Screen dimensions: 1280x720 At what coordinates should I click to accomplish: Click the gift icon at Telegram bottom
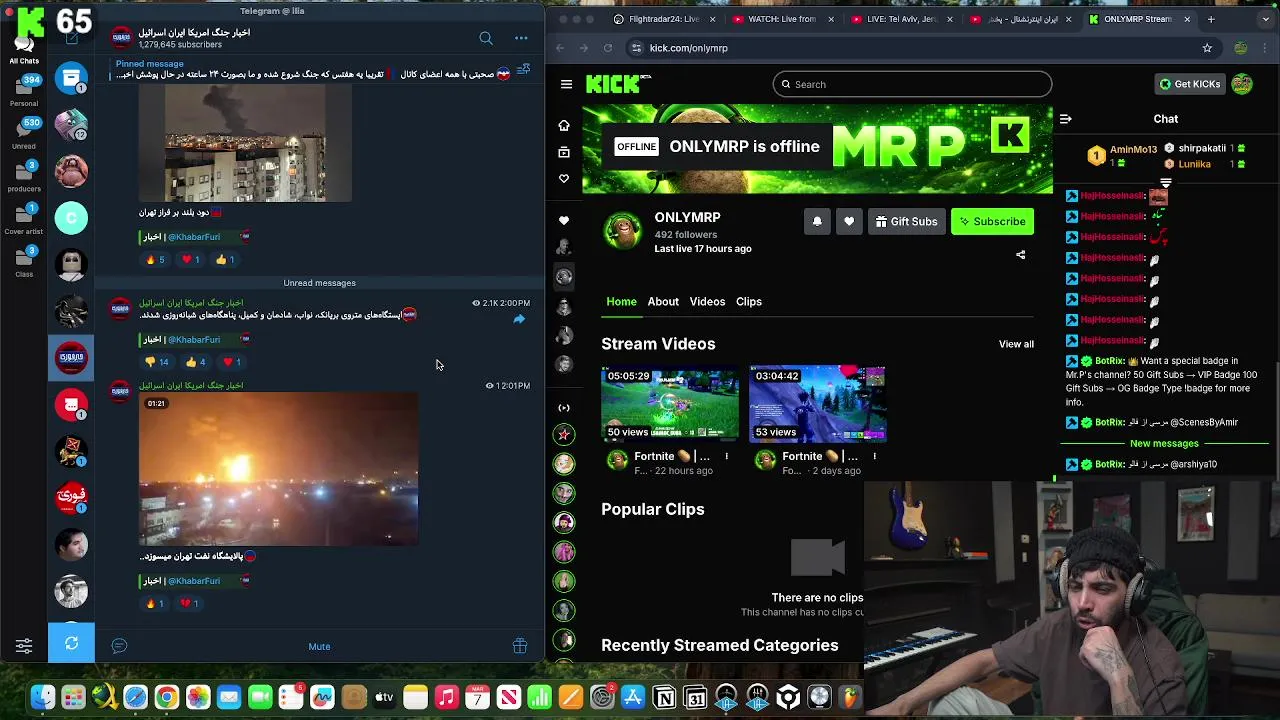pyautogui.click(x=520, y=646)
